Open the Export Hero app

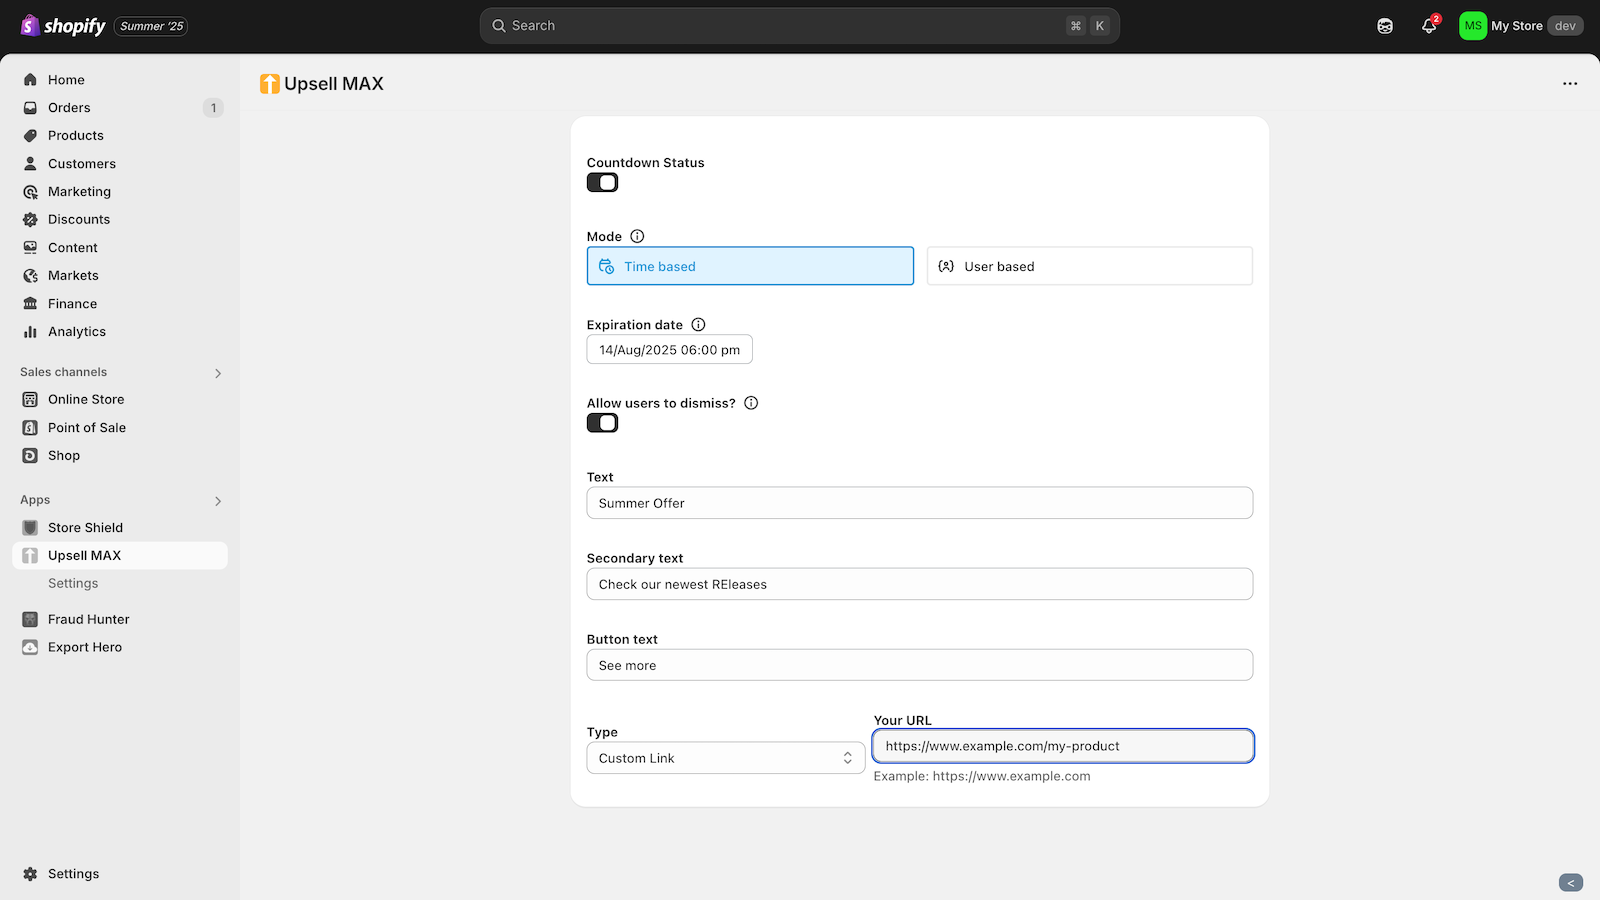point(83,647)
